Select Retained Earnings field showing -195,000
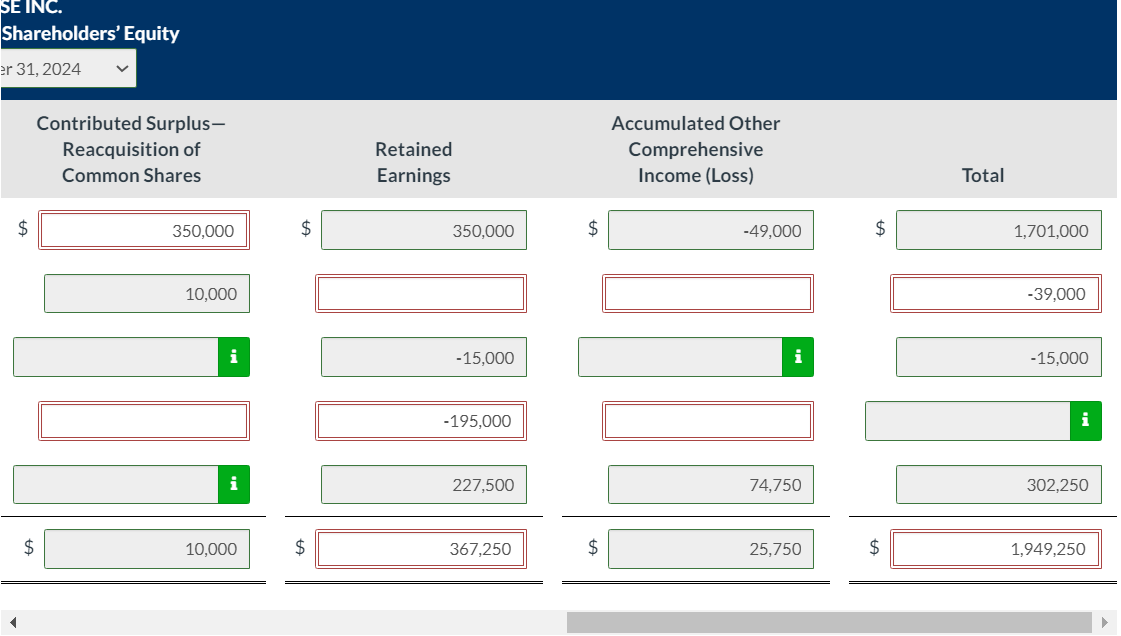The image size is (1121, 636). [421, 421]
